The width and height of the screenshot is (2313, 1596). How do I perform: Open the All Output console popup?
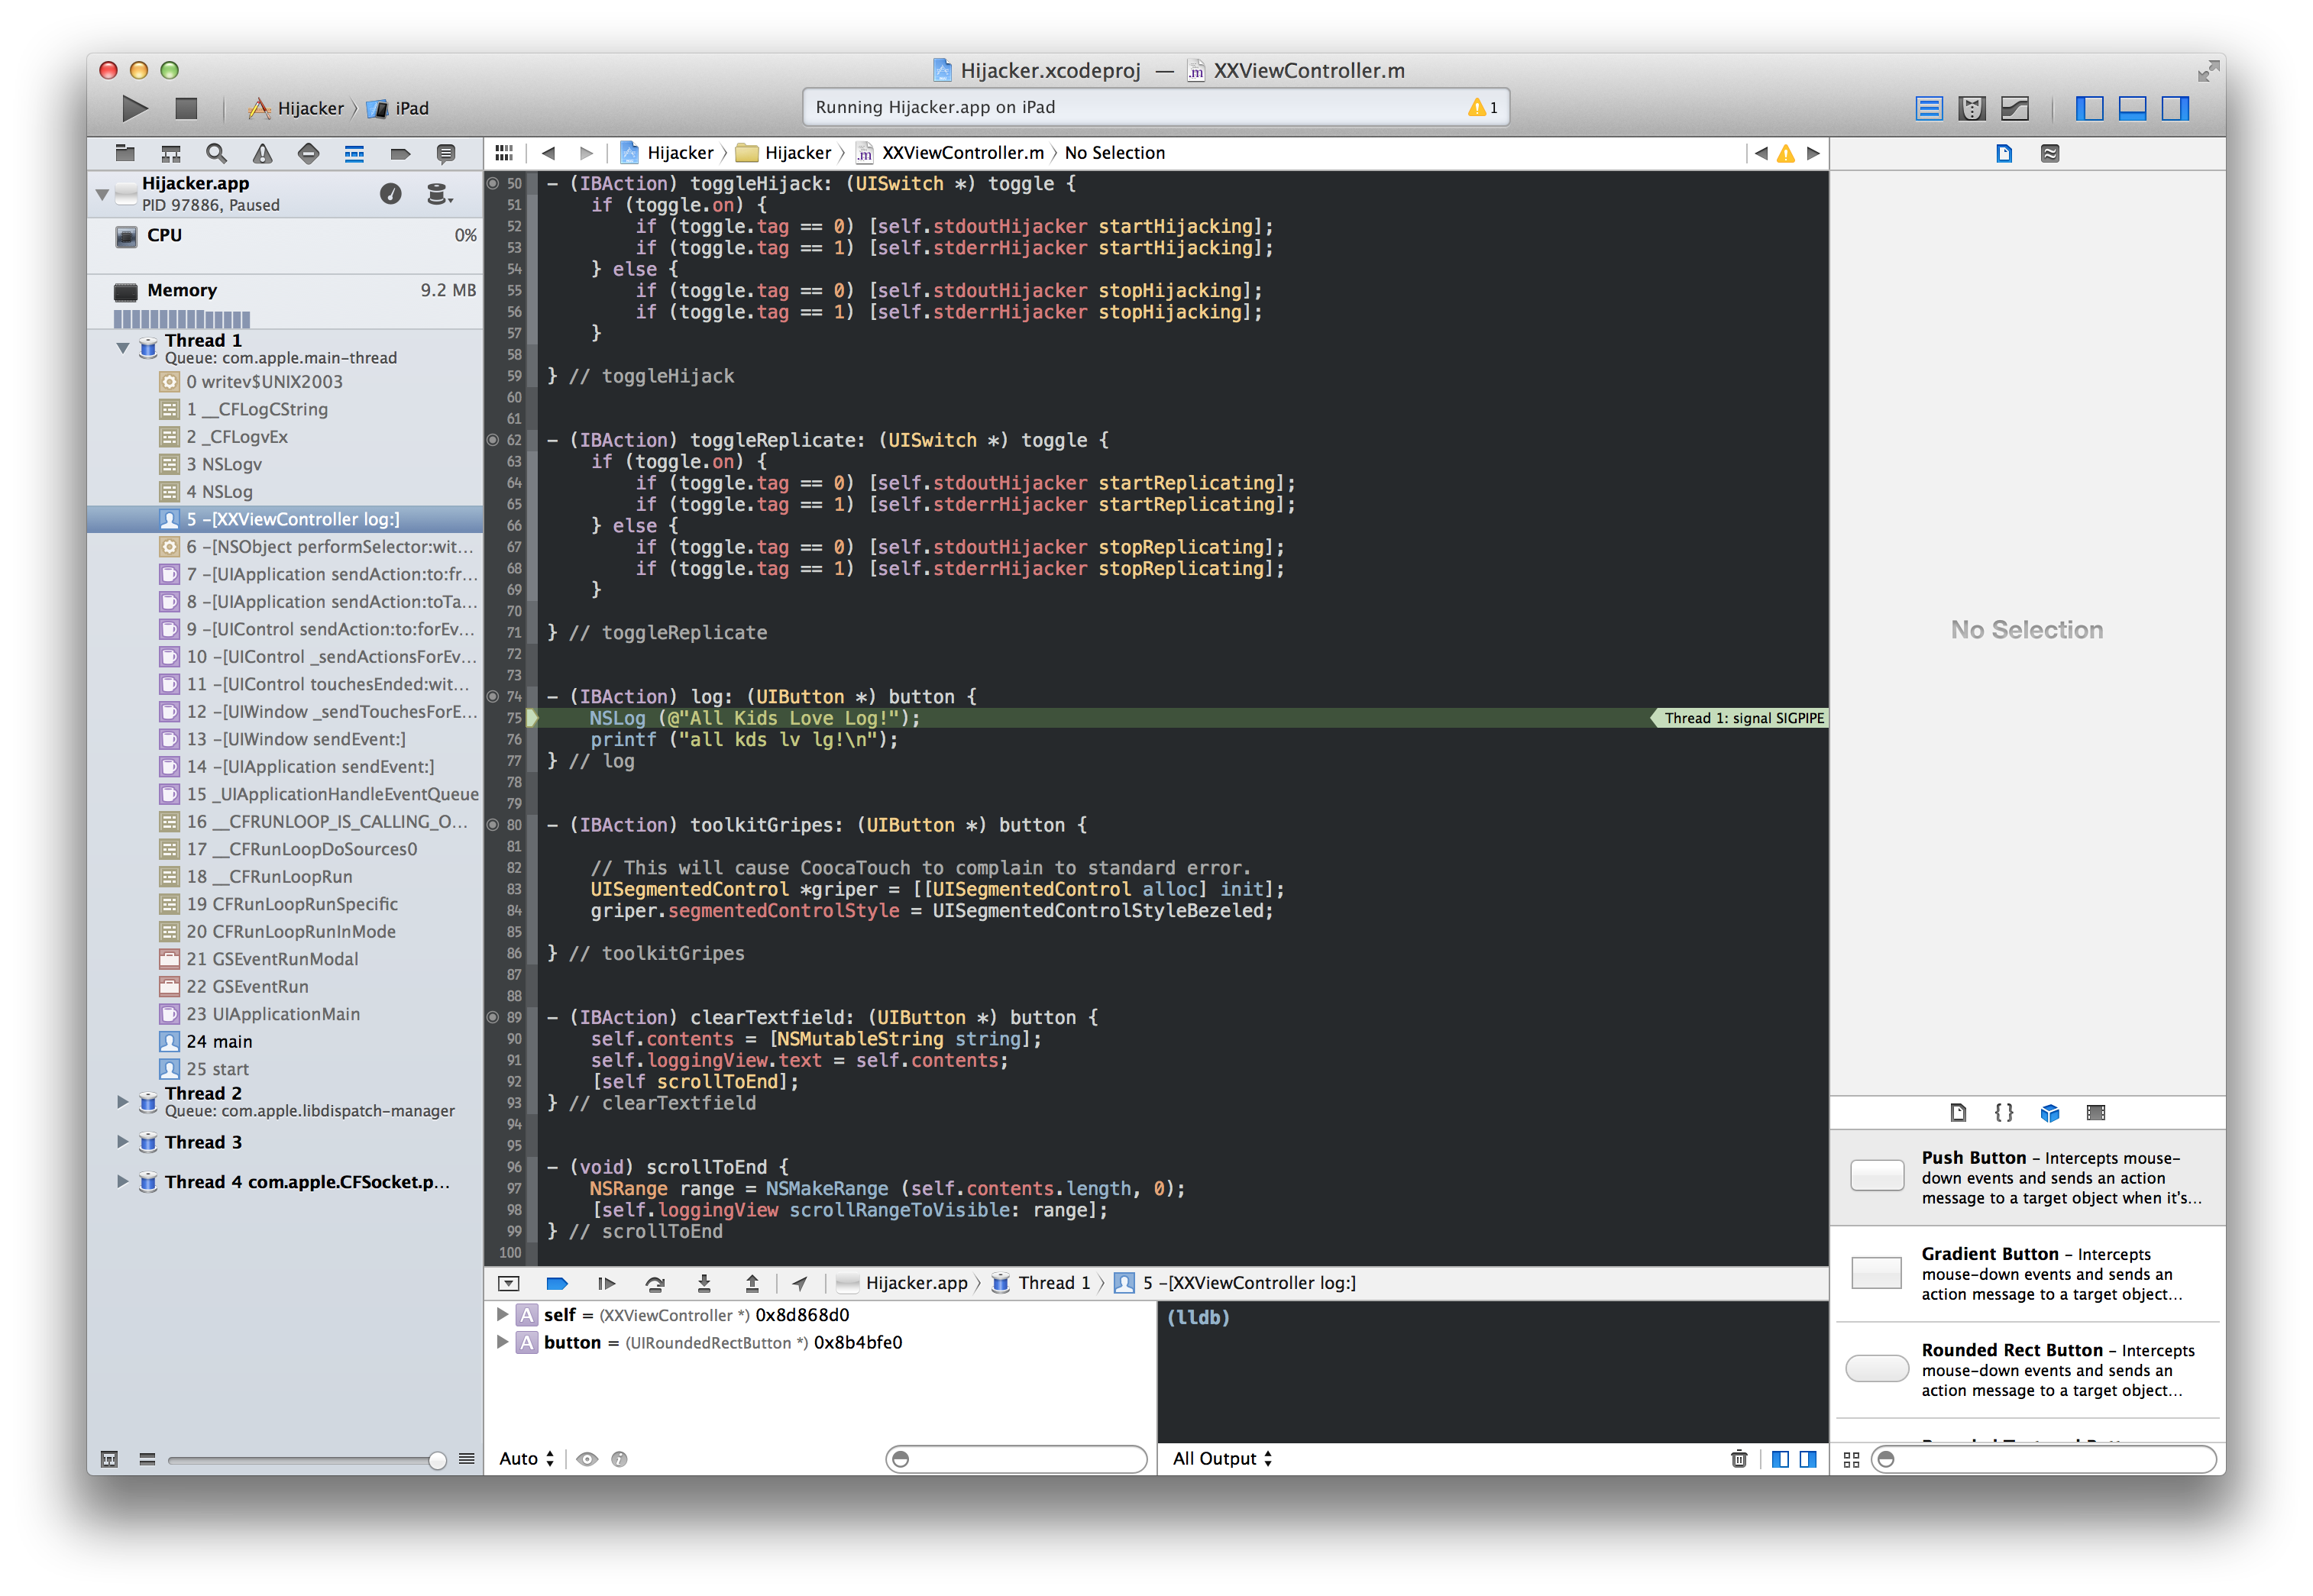tap(1222, 1459)
